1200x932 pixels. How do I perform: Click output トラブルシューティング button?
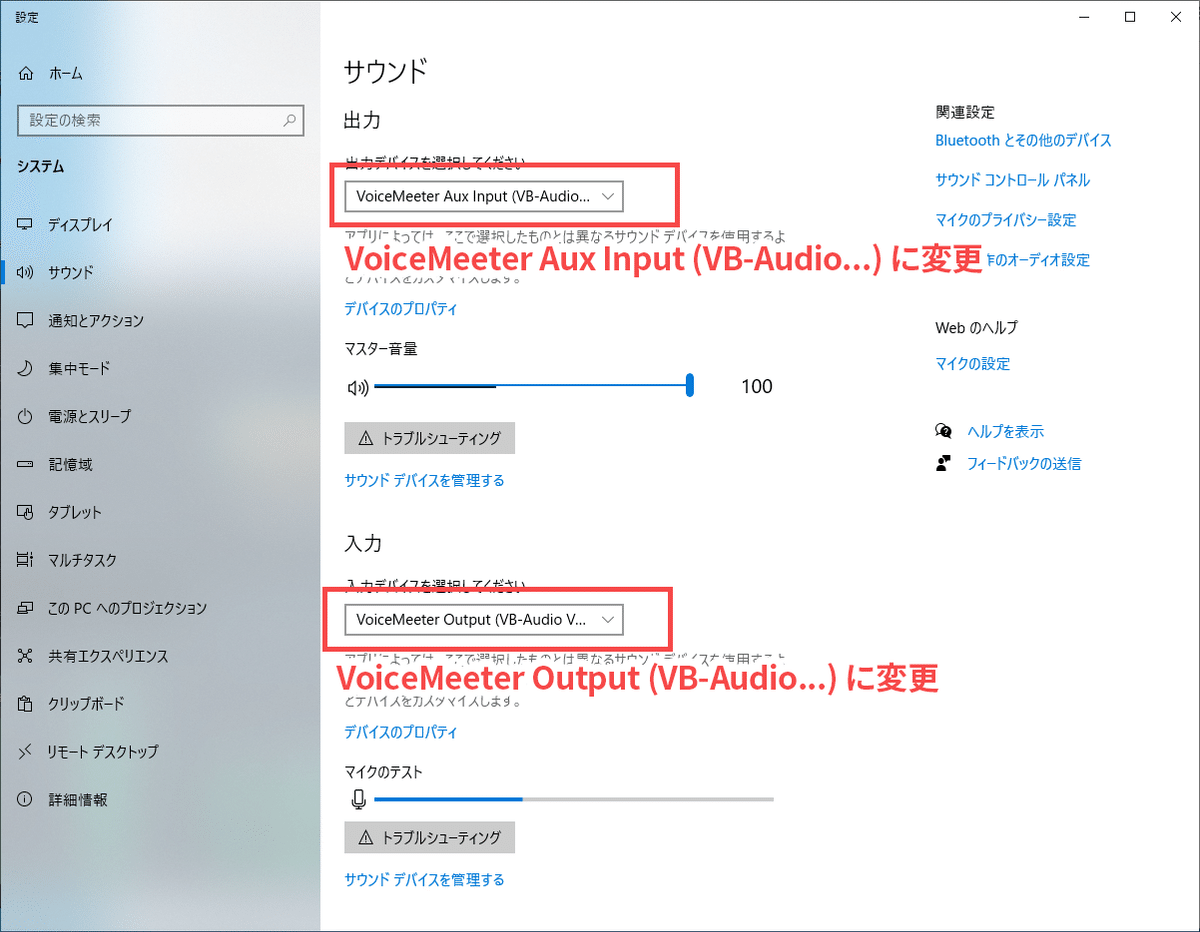pos(429,438)
